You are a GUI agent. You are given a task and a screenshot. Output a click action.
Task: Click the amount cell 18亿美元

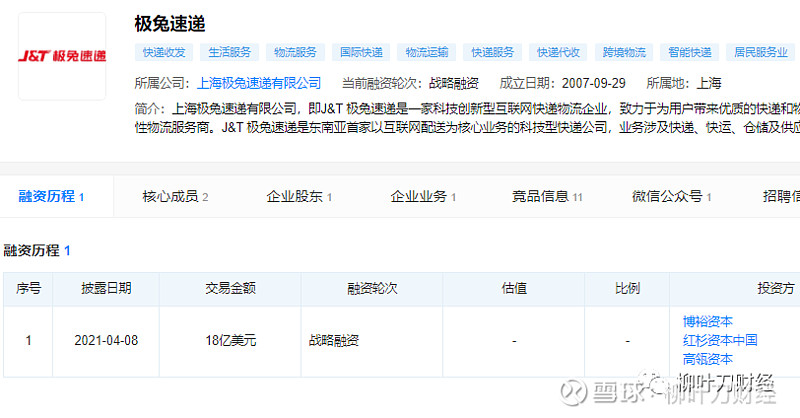tap(230, 340)
